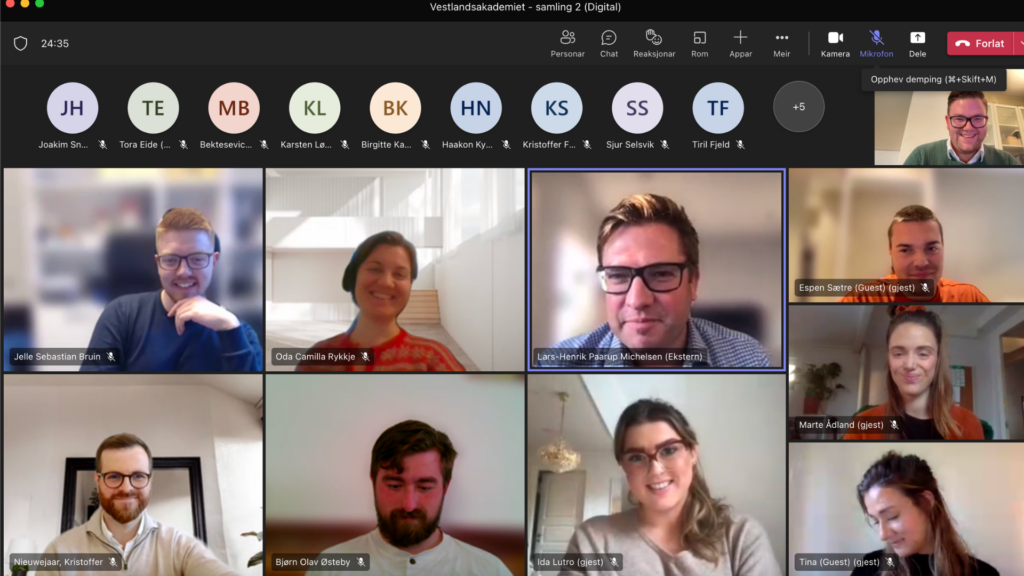Image resolution: width=1024 pixels, height=576 pixels.
Task: Select the TE Tora Eide avatar
Action: point(153,108)
